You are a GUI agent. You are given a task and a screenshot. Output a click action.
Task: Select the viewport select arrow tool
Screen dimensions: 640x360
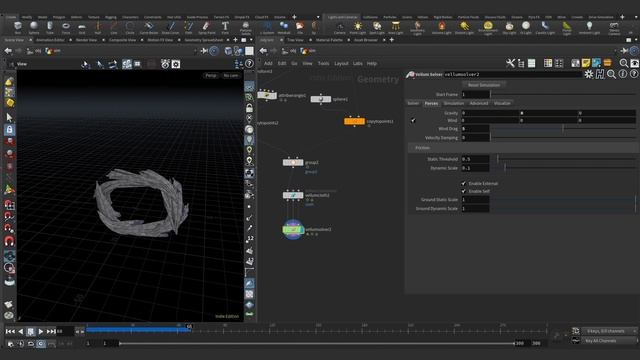click(9, 118)
